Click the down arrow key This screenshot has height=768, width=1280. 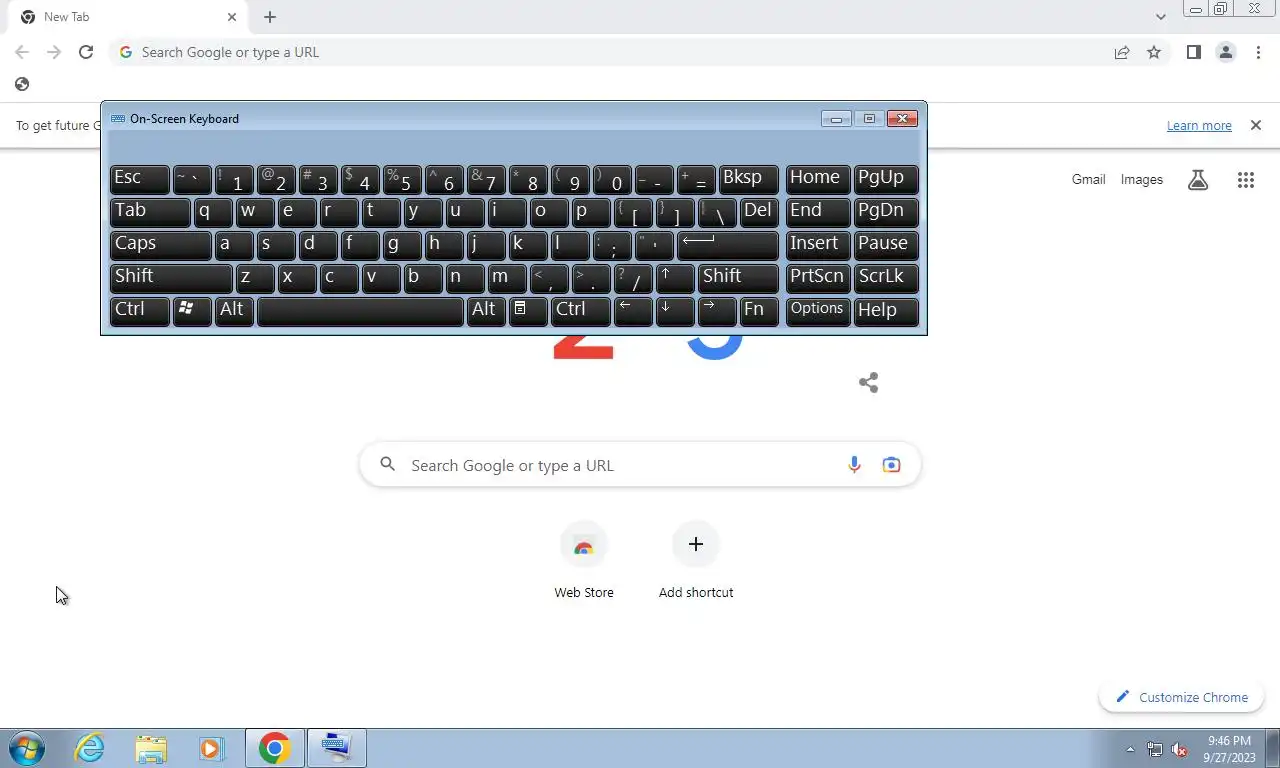pyautogui.click(x=675, y=311)
